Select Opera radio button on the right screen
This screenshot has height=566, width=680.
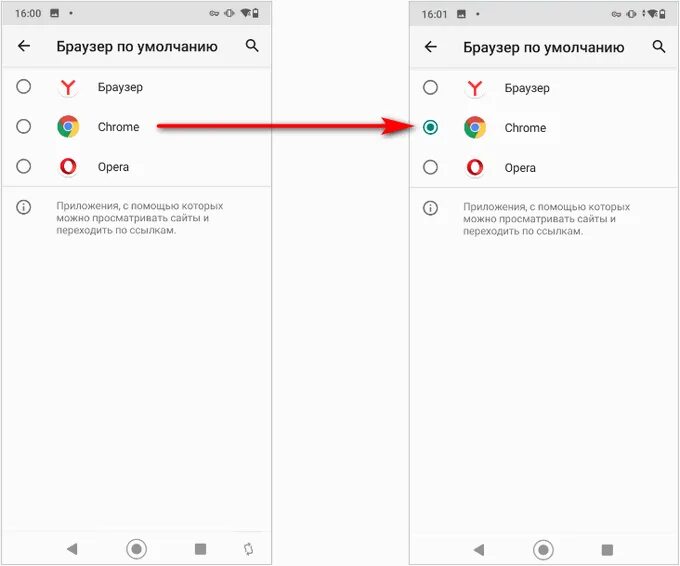[430, 167]
